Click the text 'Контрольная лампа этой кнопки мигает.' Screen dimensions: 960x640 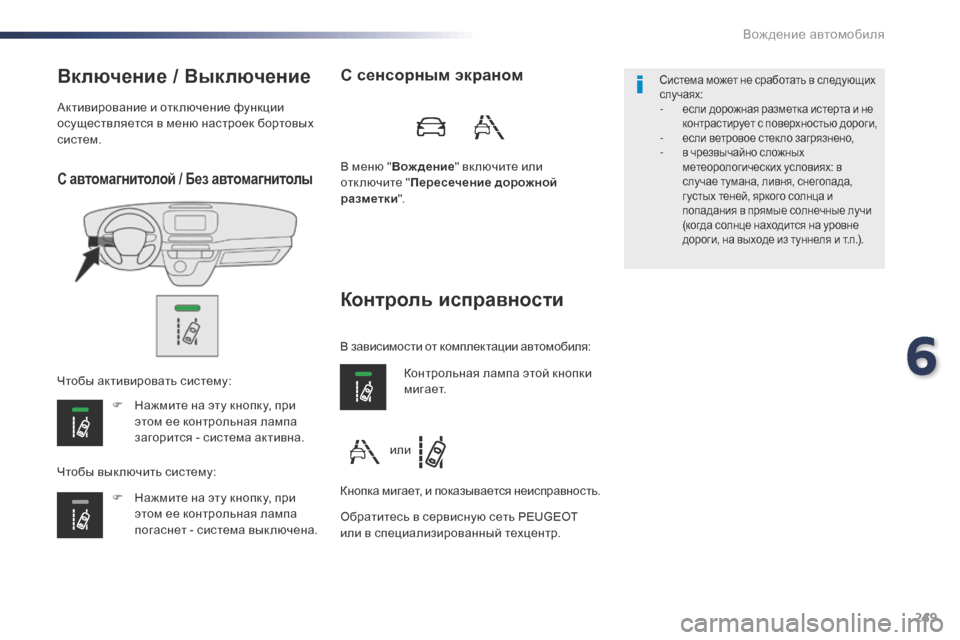pos(498,381)
